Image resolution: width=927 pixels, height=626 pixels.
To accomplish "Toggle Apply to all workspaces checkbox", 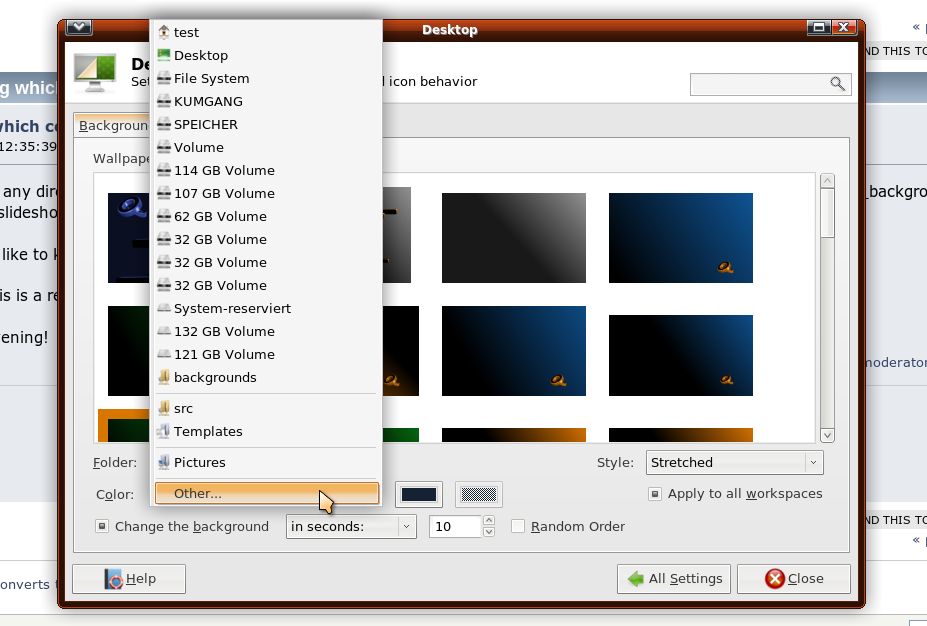I will tap(655, 494).
